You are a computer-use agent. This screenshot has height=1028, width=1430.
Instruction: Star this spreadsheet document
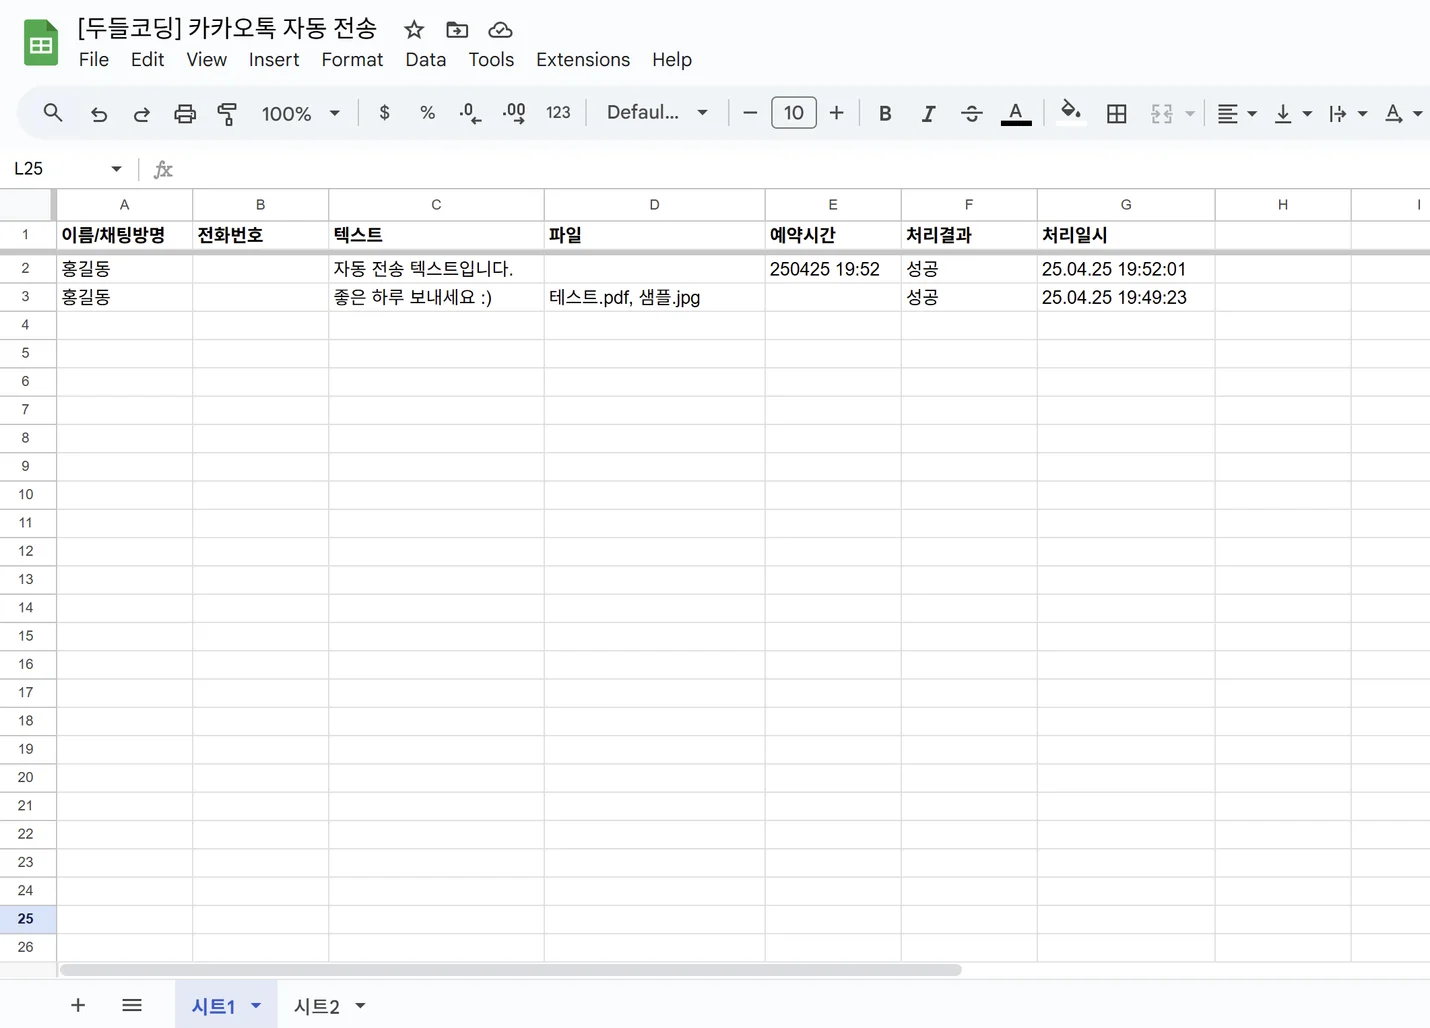click(x=414, y=30)
